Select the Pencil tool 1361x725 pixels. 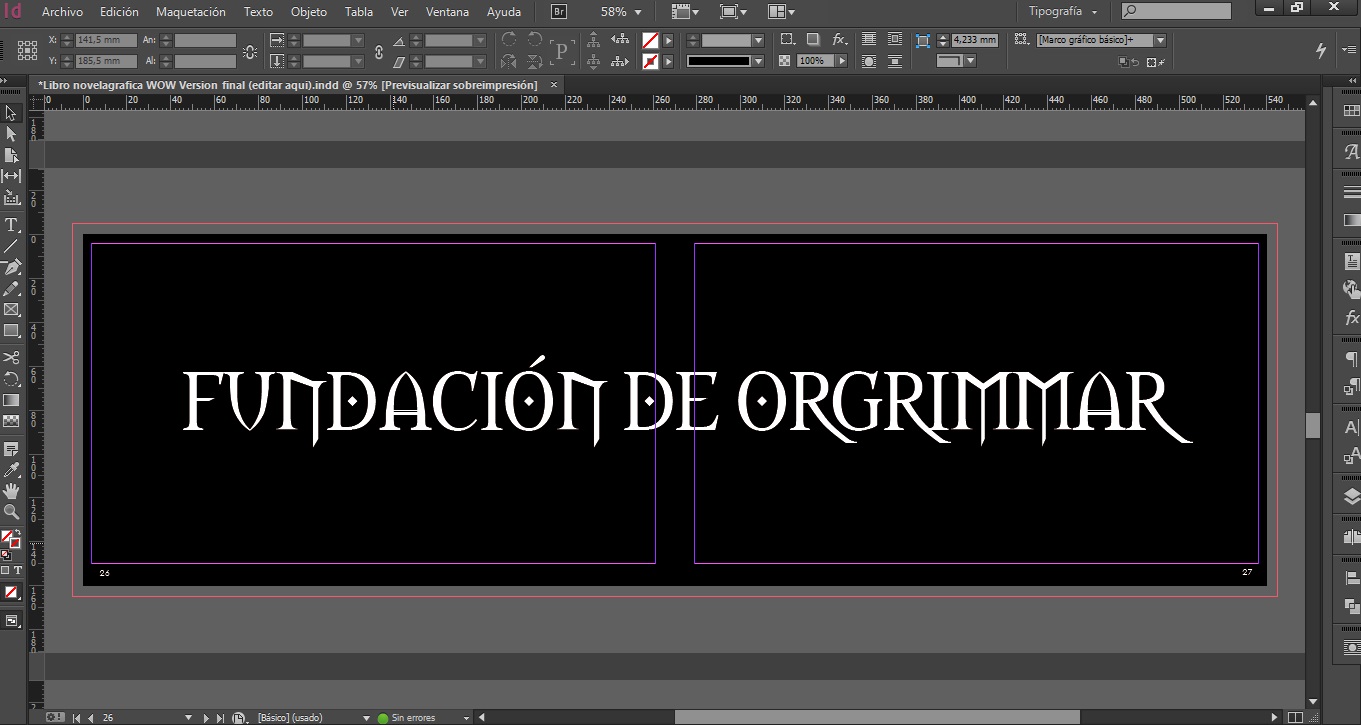click(12, 288)
